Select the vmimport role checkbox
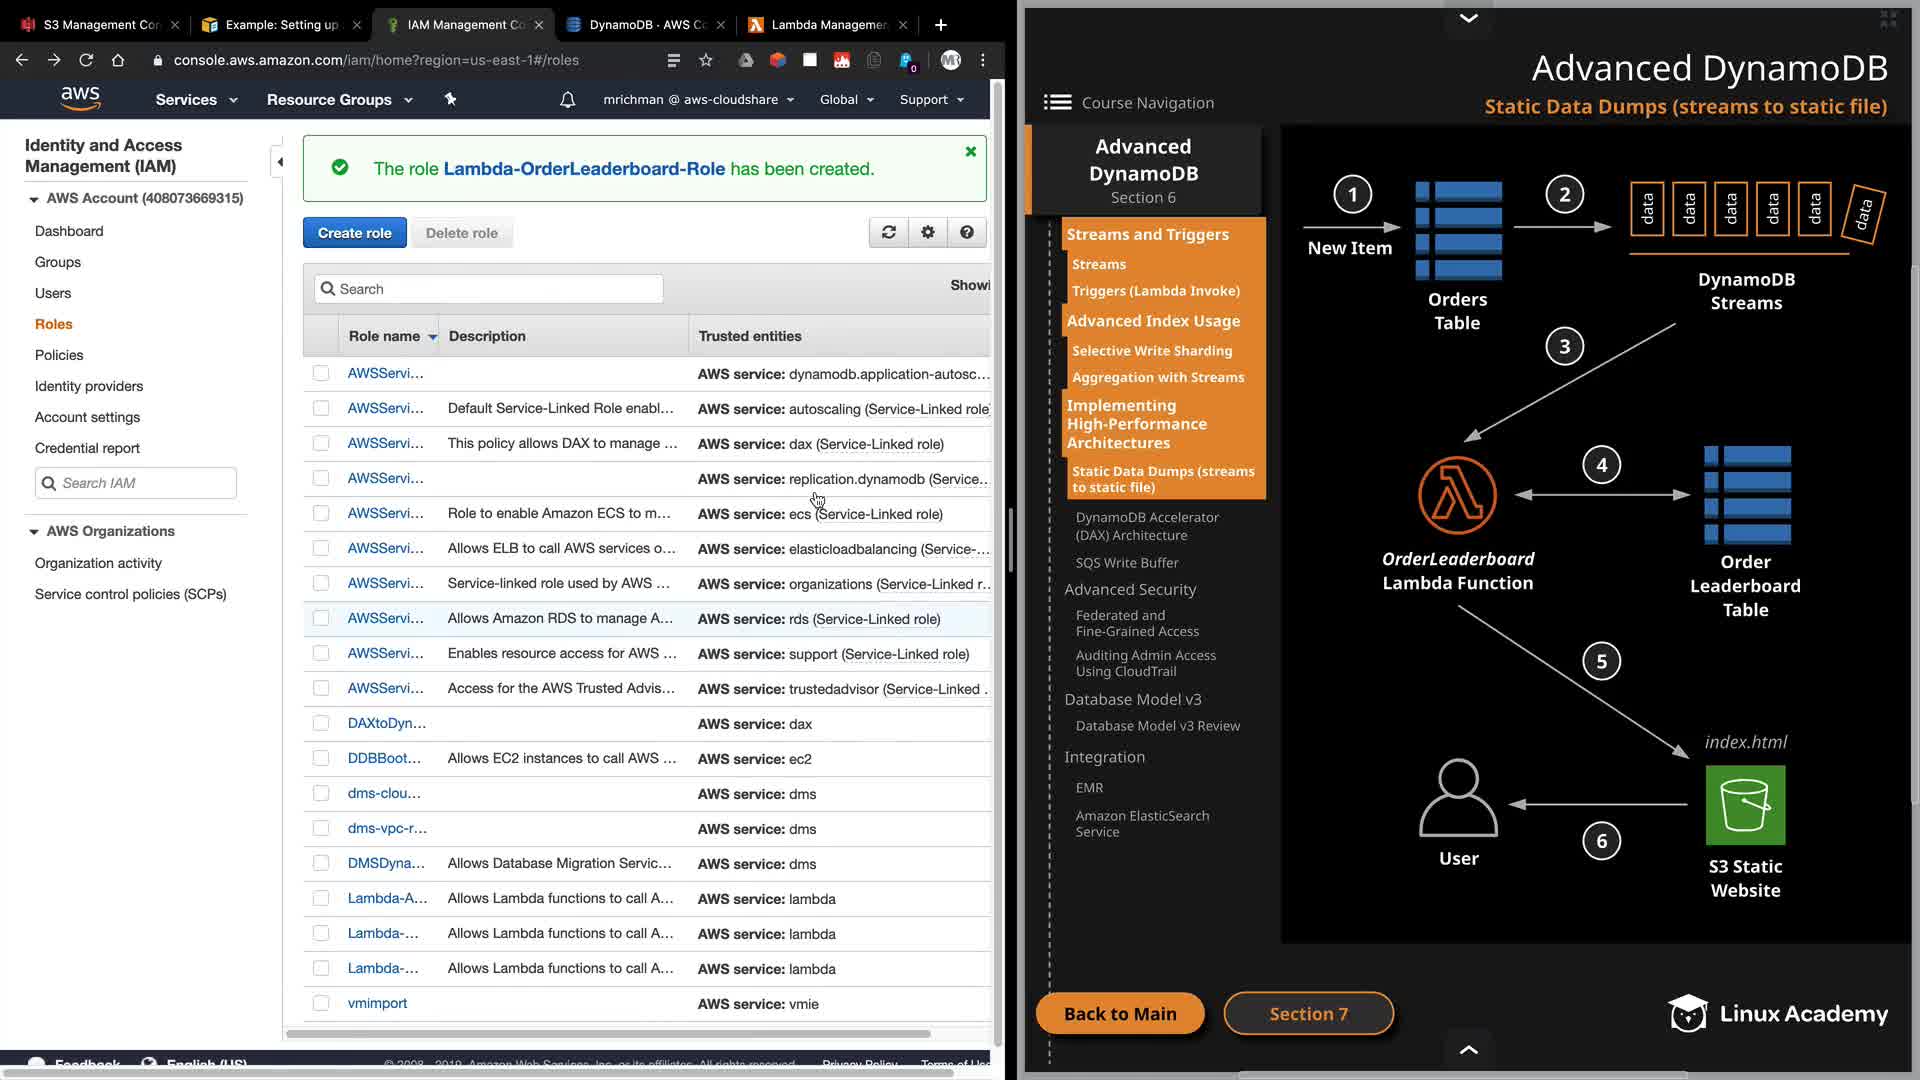Screen dimensions: 1920x1080 (321, 1003)
